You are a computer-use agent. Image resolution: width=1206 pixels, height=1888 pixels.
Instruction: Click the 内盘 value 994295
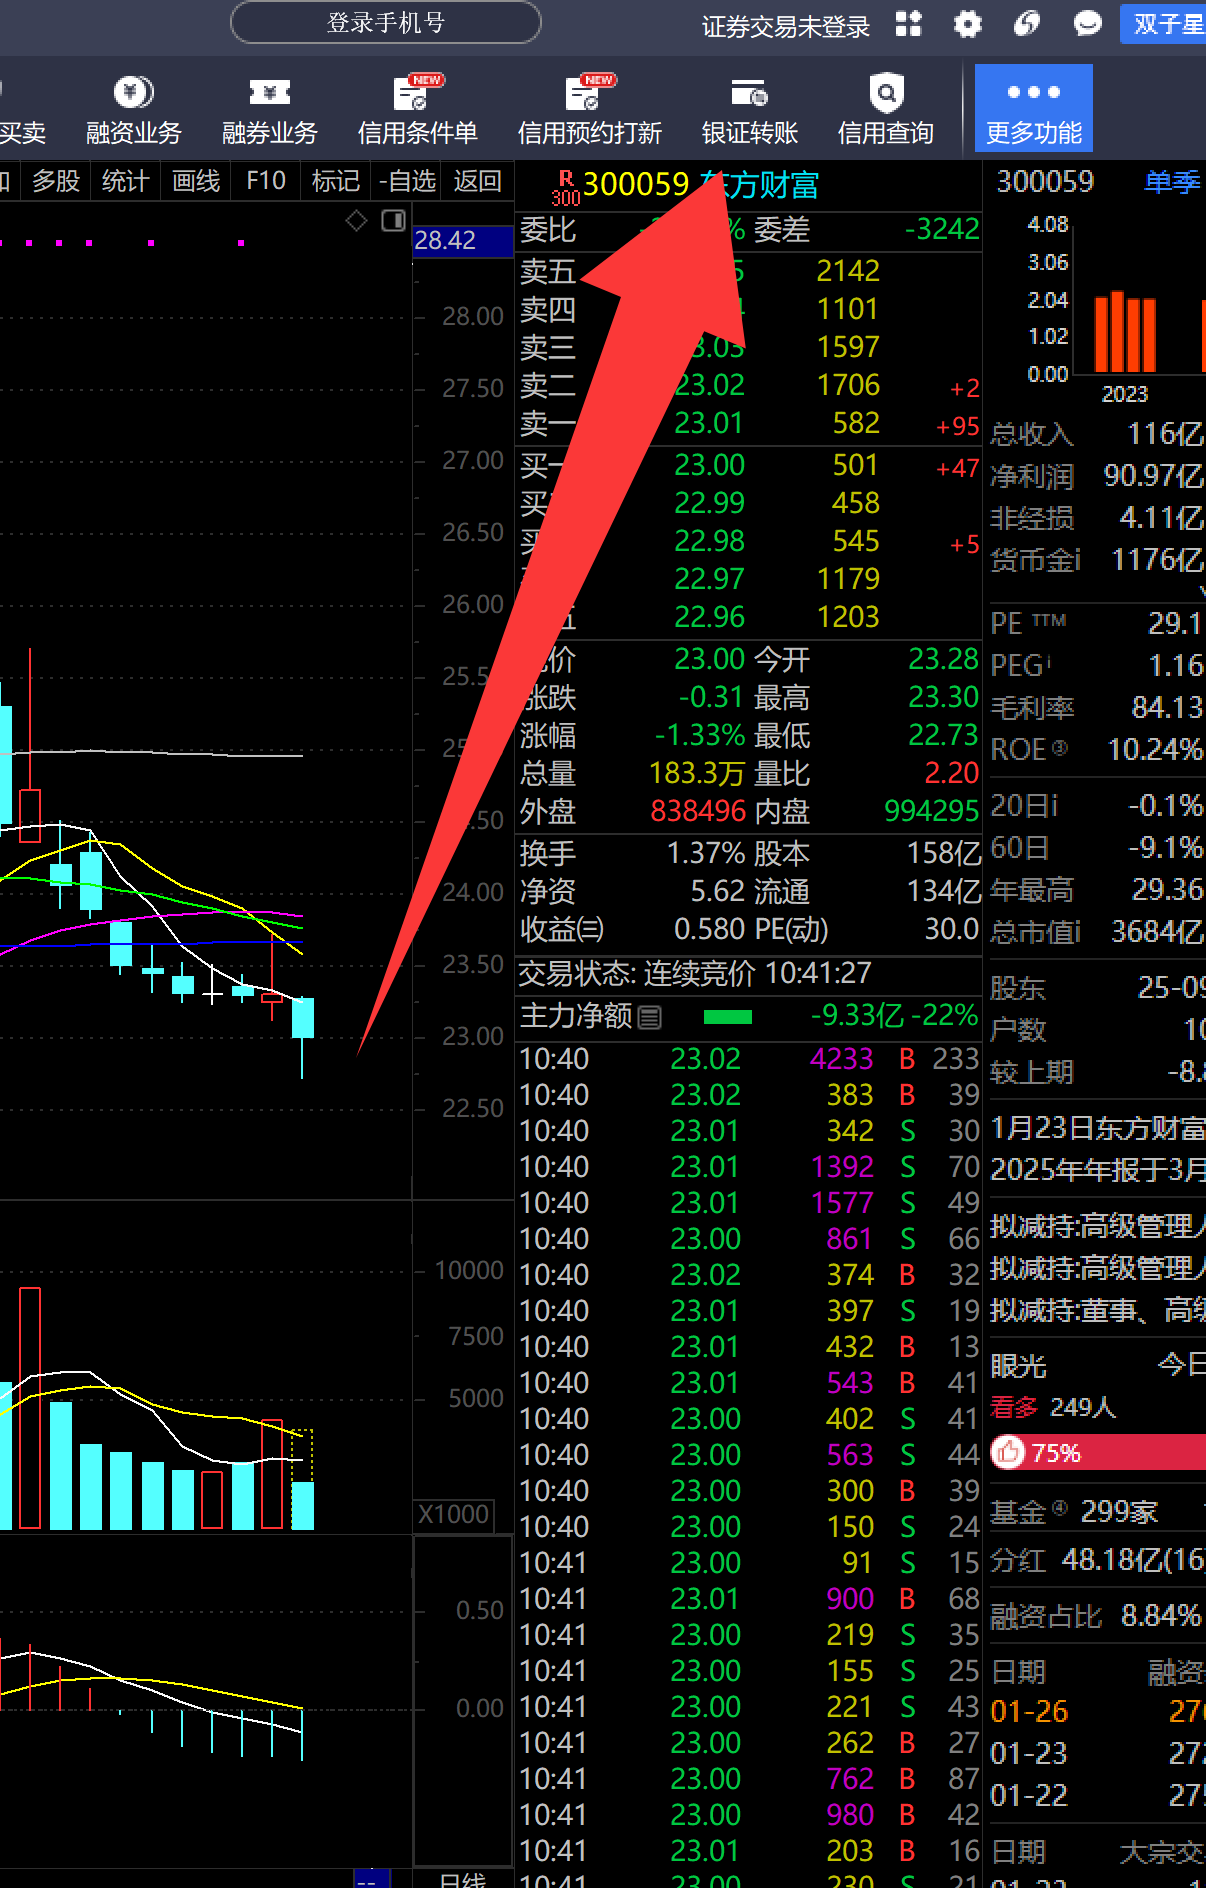[931, 811]
